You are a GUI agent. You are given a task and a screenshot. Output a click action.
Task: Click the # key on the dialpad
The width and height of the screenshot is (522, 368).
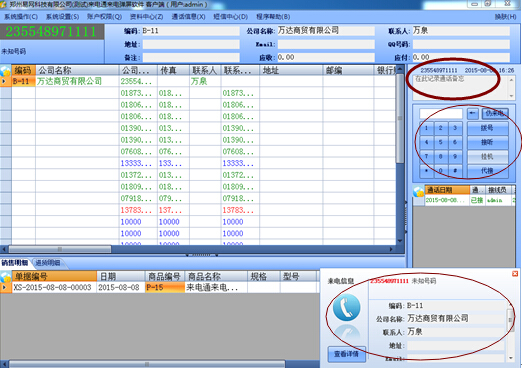coord(455,171)
